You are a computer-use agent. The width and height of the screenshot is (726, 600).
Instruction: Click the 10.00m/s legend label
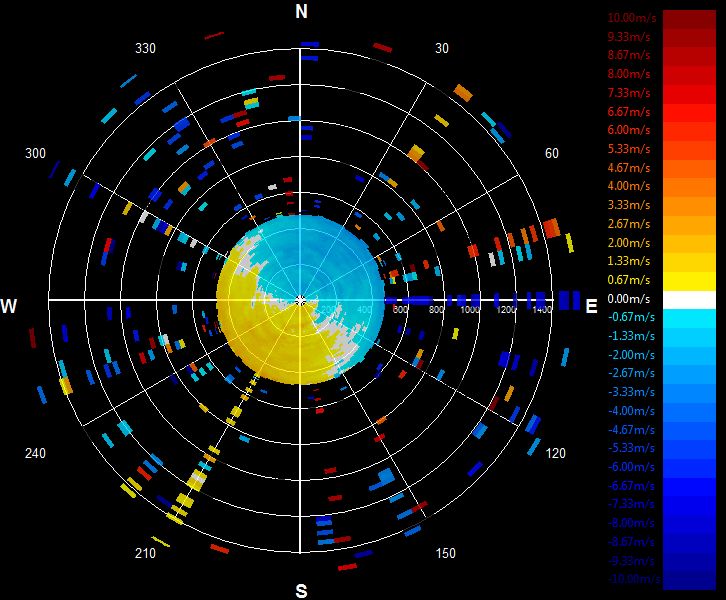(632, 18)
